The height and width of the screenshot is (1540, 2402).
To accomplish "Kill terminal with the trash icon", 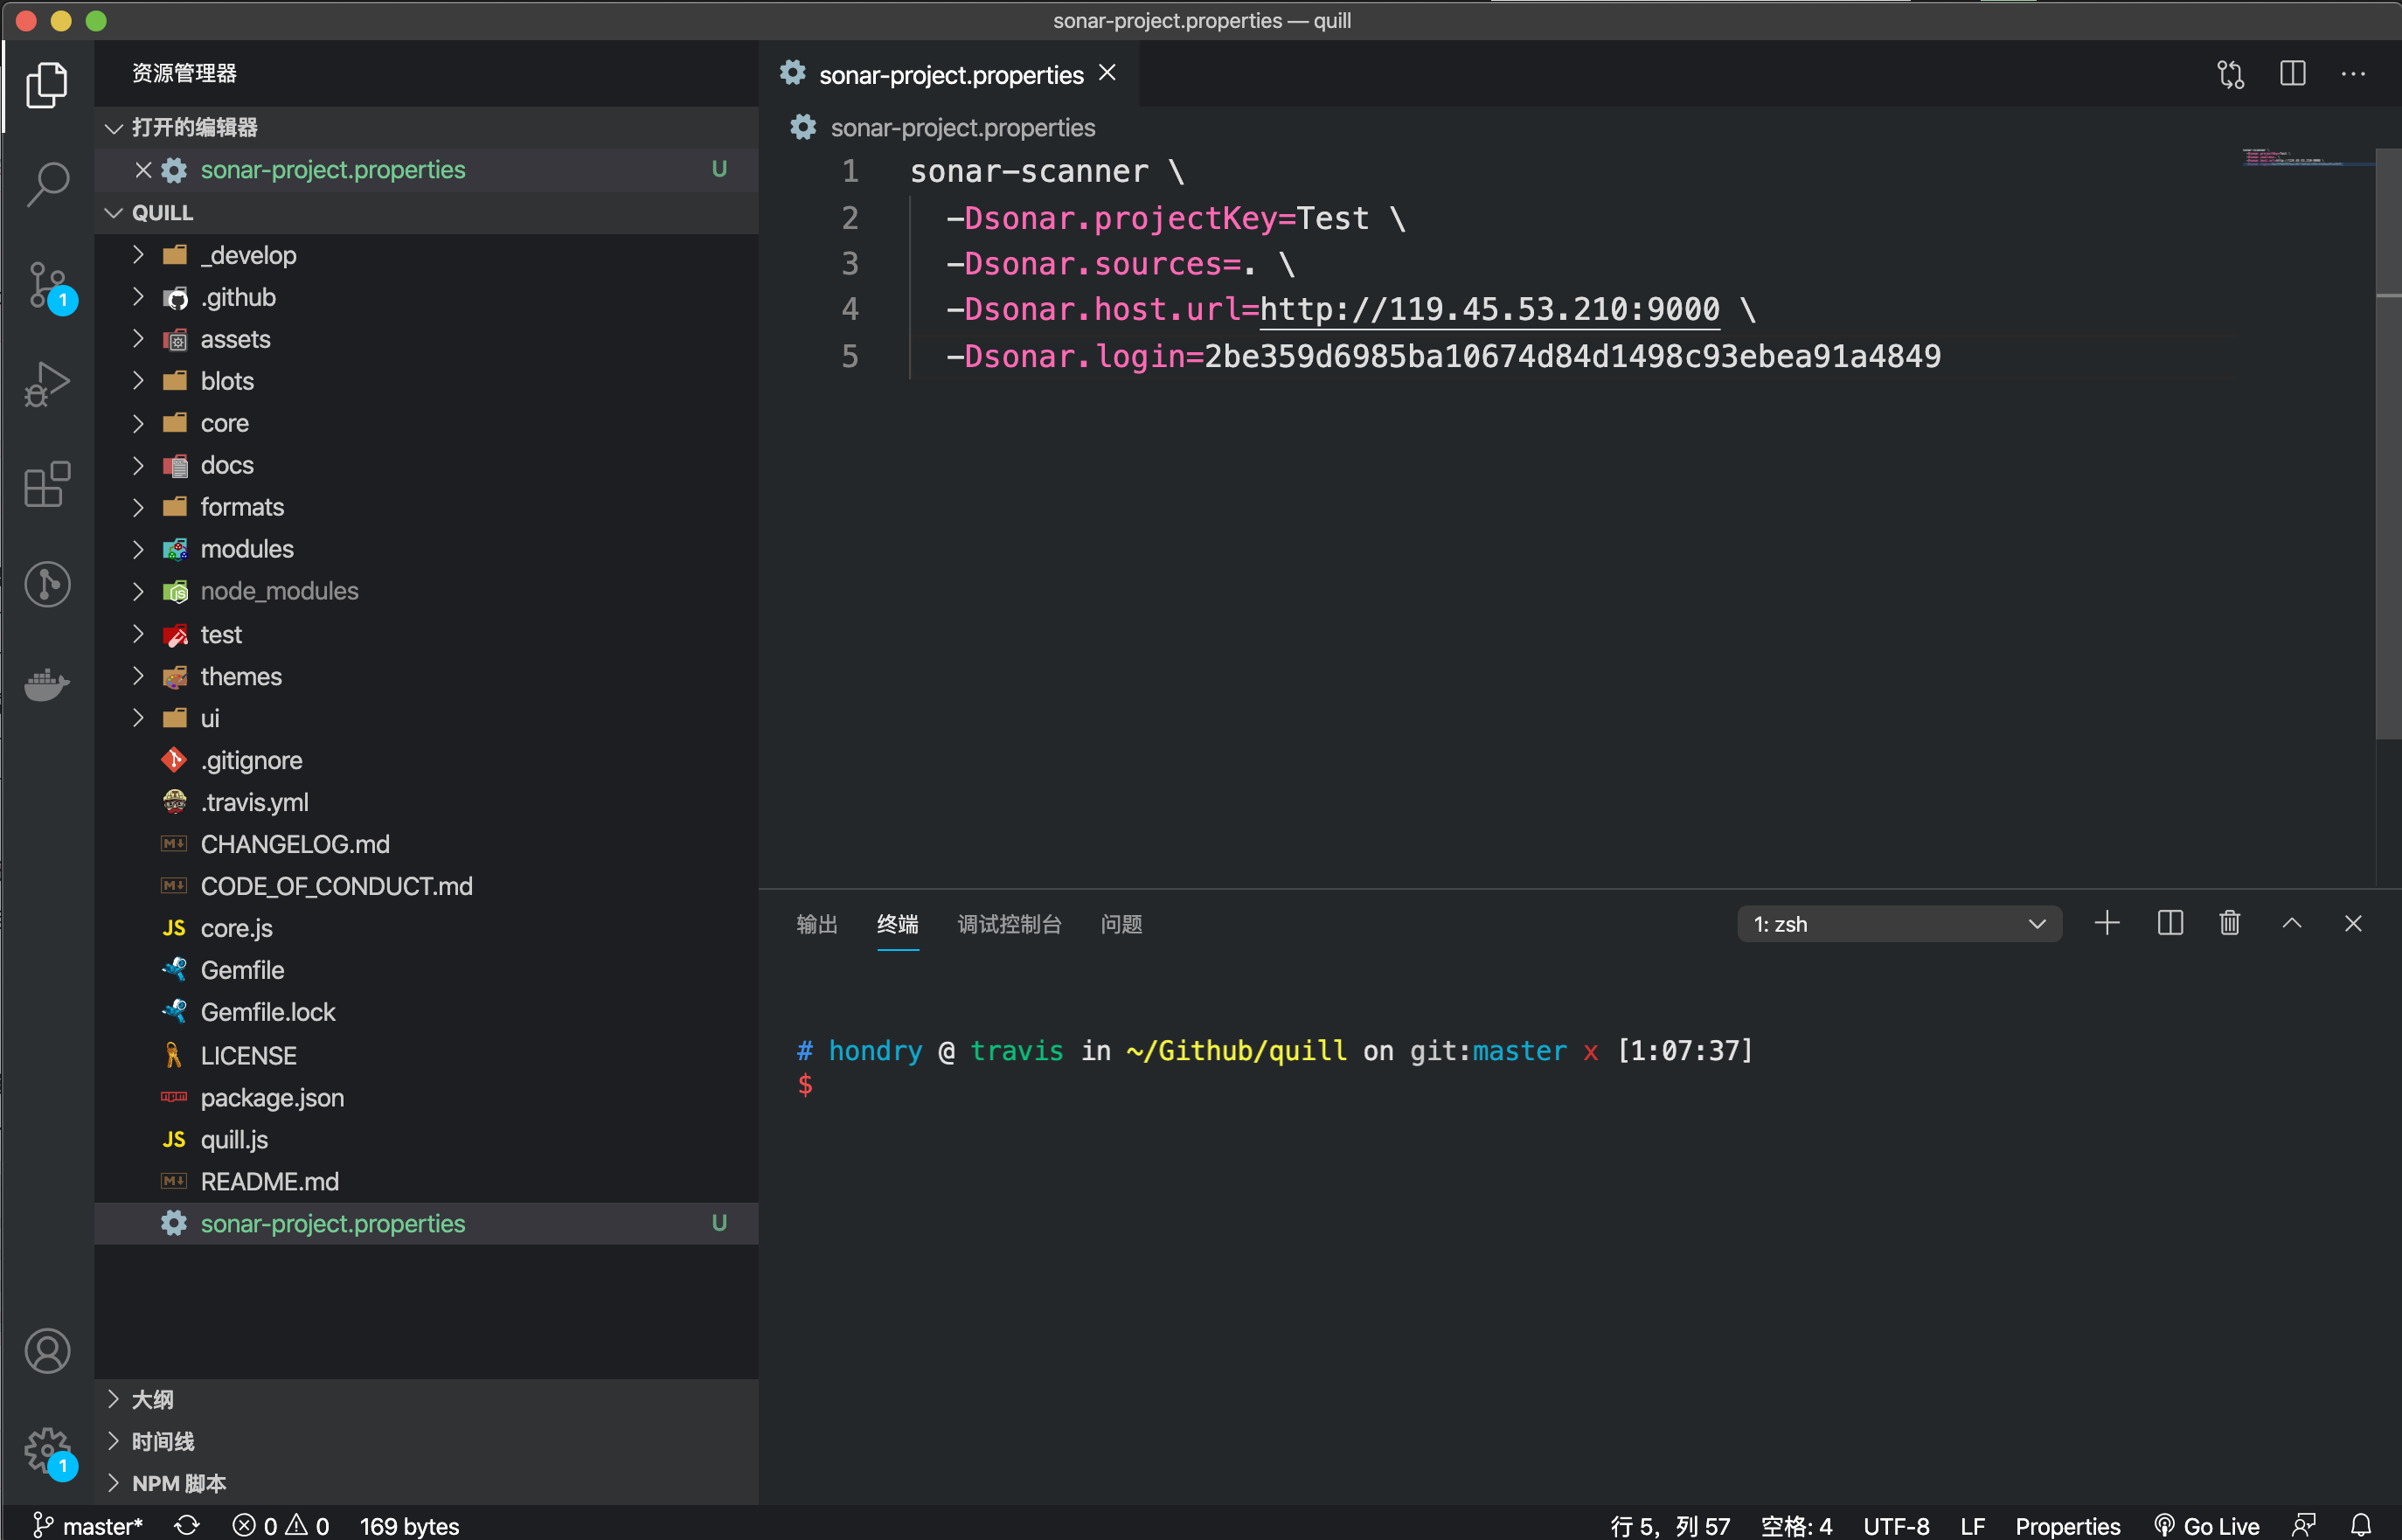I will pos(2229,923).
